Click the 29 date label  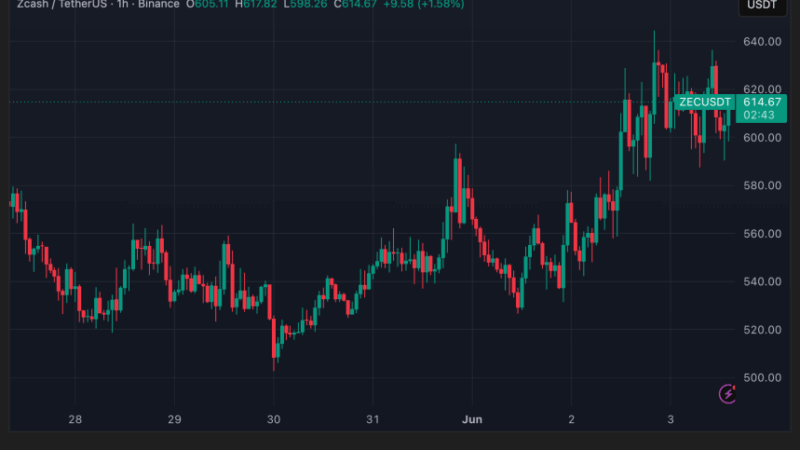[x=174, y=419]
